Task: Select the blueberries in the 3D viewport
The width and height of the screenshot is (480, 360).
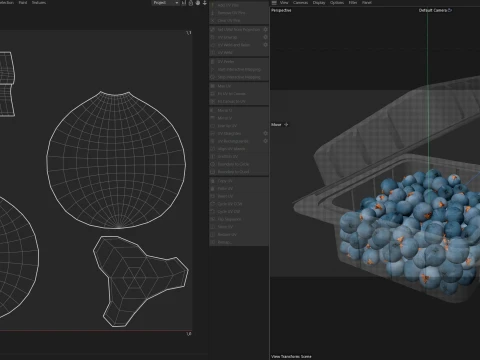Action: click(x=410, y=230)
